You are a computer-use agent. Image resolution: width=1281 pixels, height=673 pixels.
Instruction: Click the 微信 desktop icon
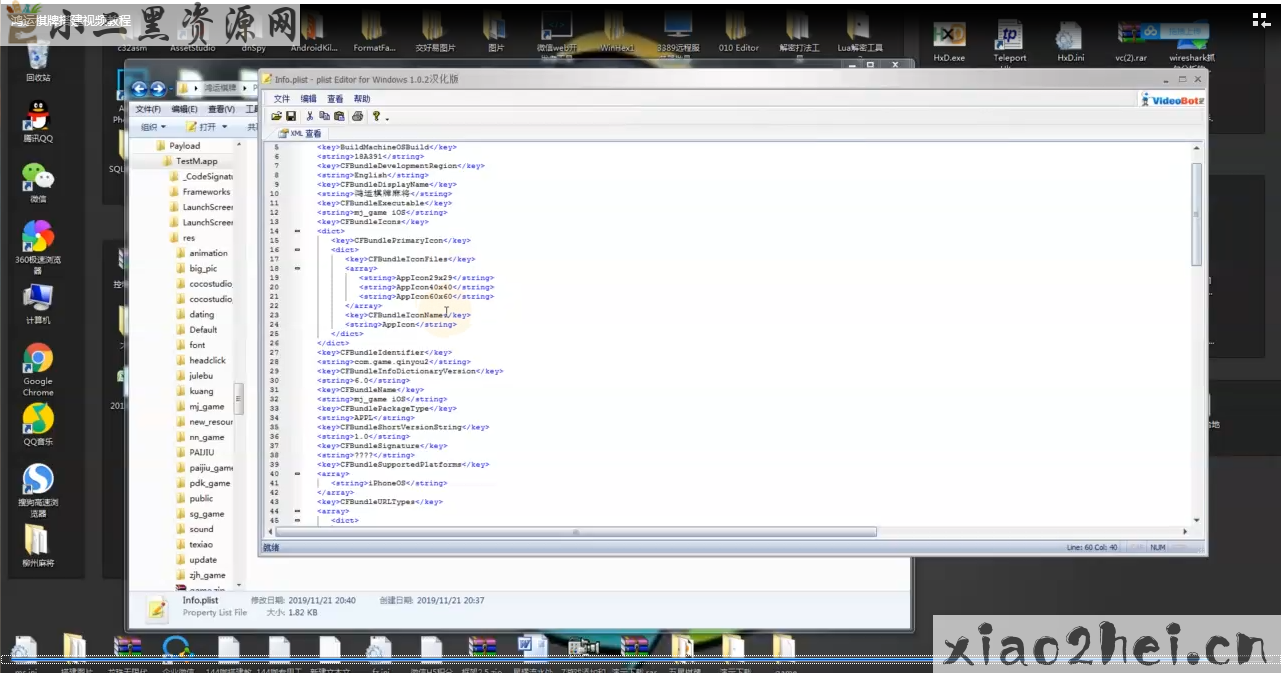click(38, 182)
